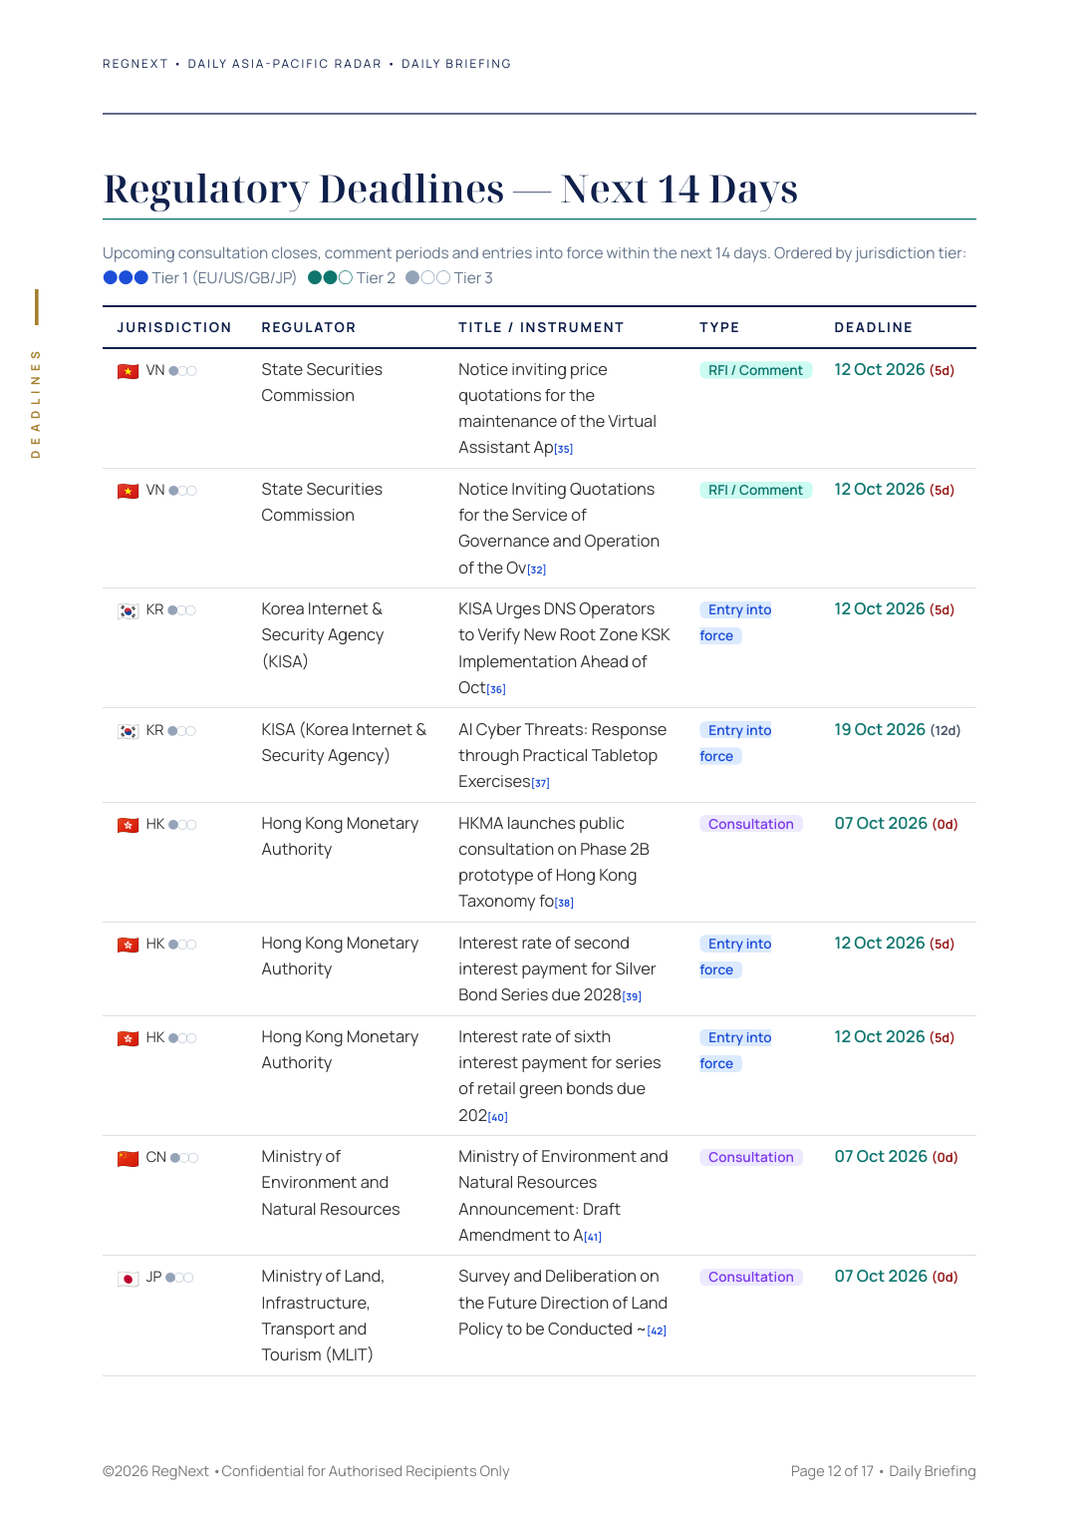
Task: Click the Hong Kong flag in the retail green bonds row
Action: (128, 1039)
